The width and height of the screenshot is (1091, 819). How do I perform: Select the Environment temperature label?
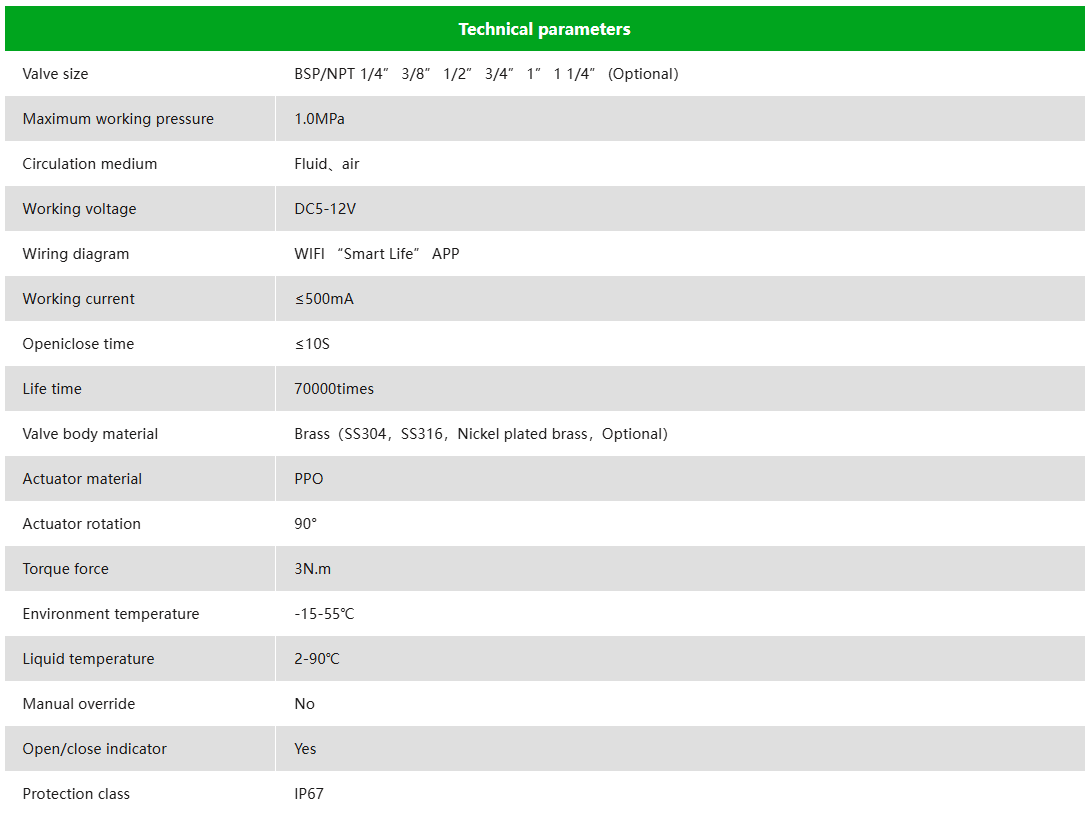(x=111, y=614)
